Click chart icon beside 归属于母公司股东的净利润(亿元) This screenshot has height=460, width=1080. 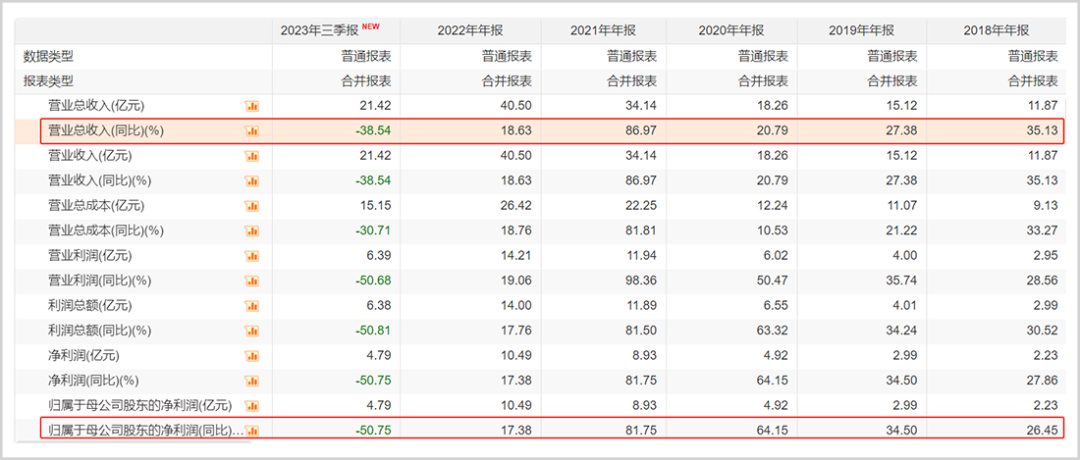pyautogui.click(x=252, y=405)
